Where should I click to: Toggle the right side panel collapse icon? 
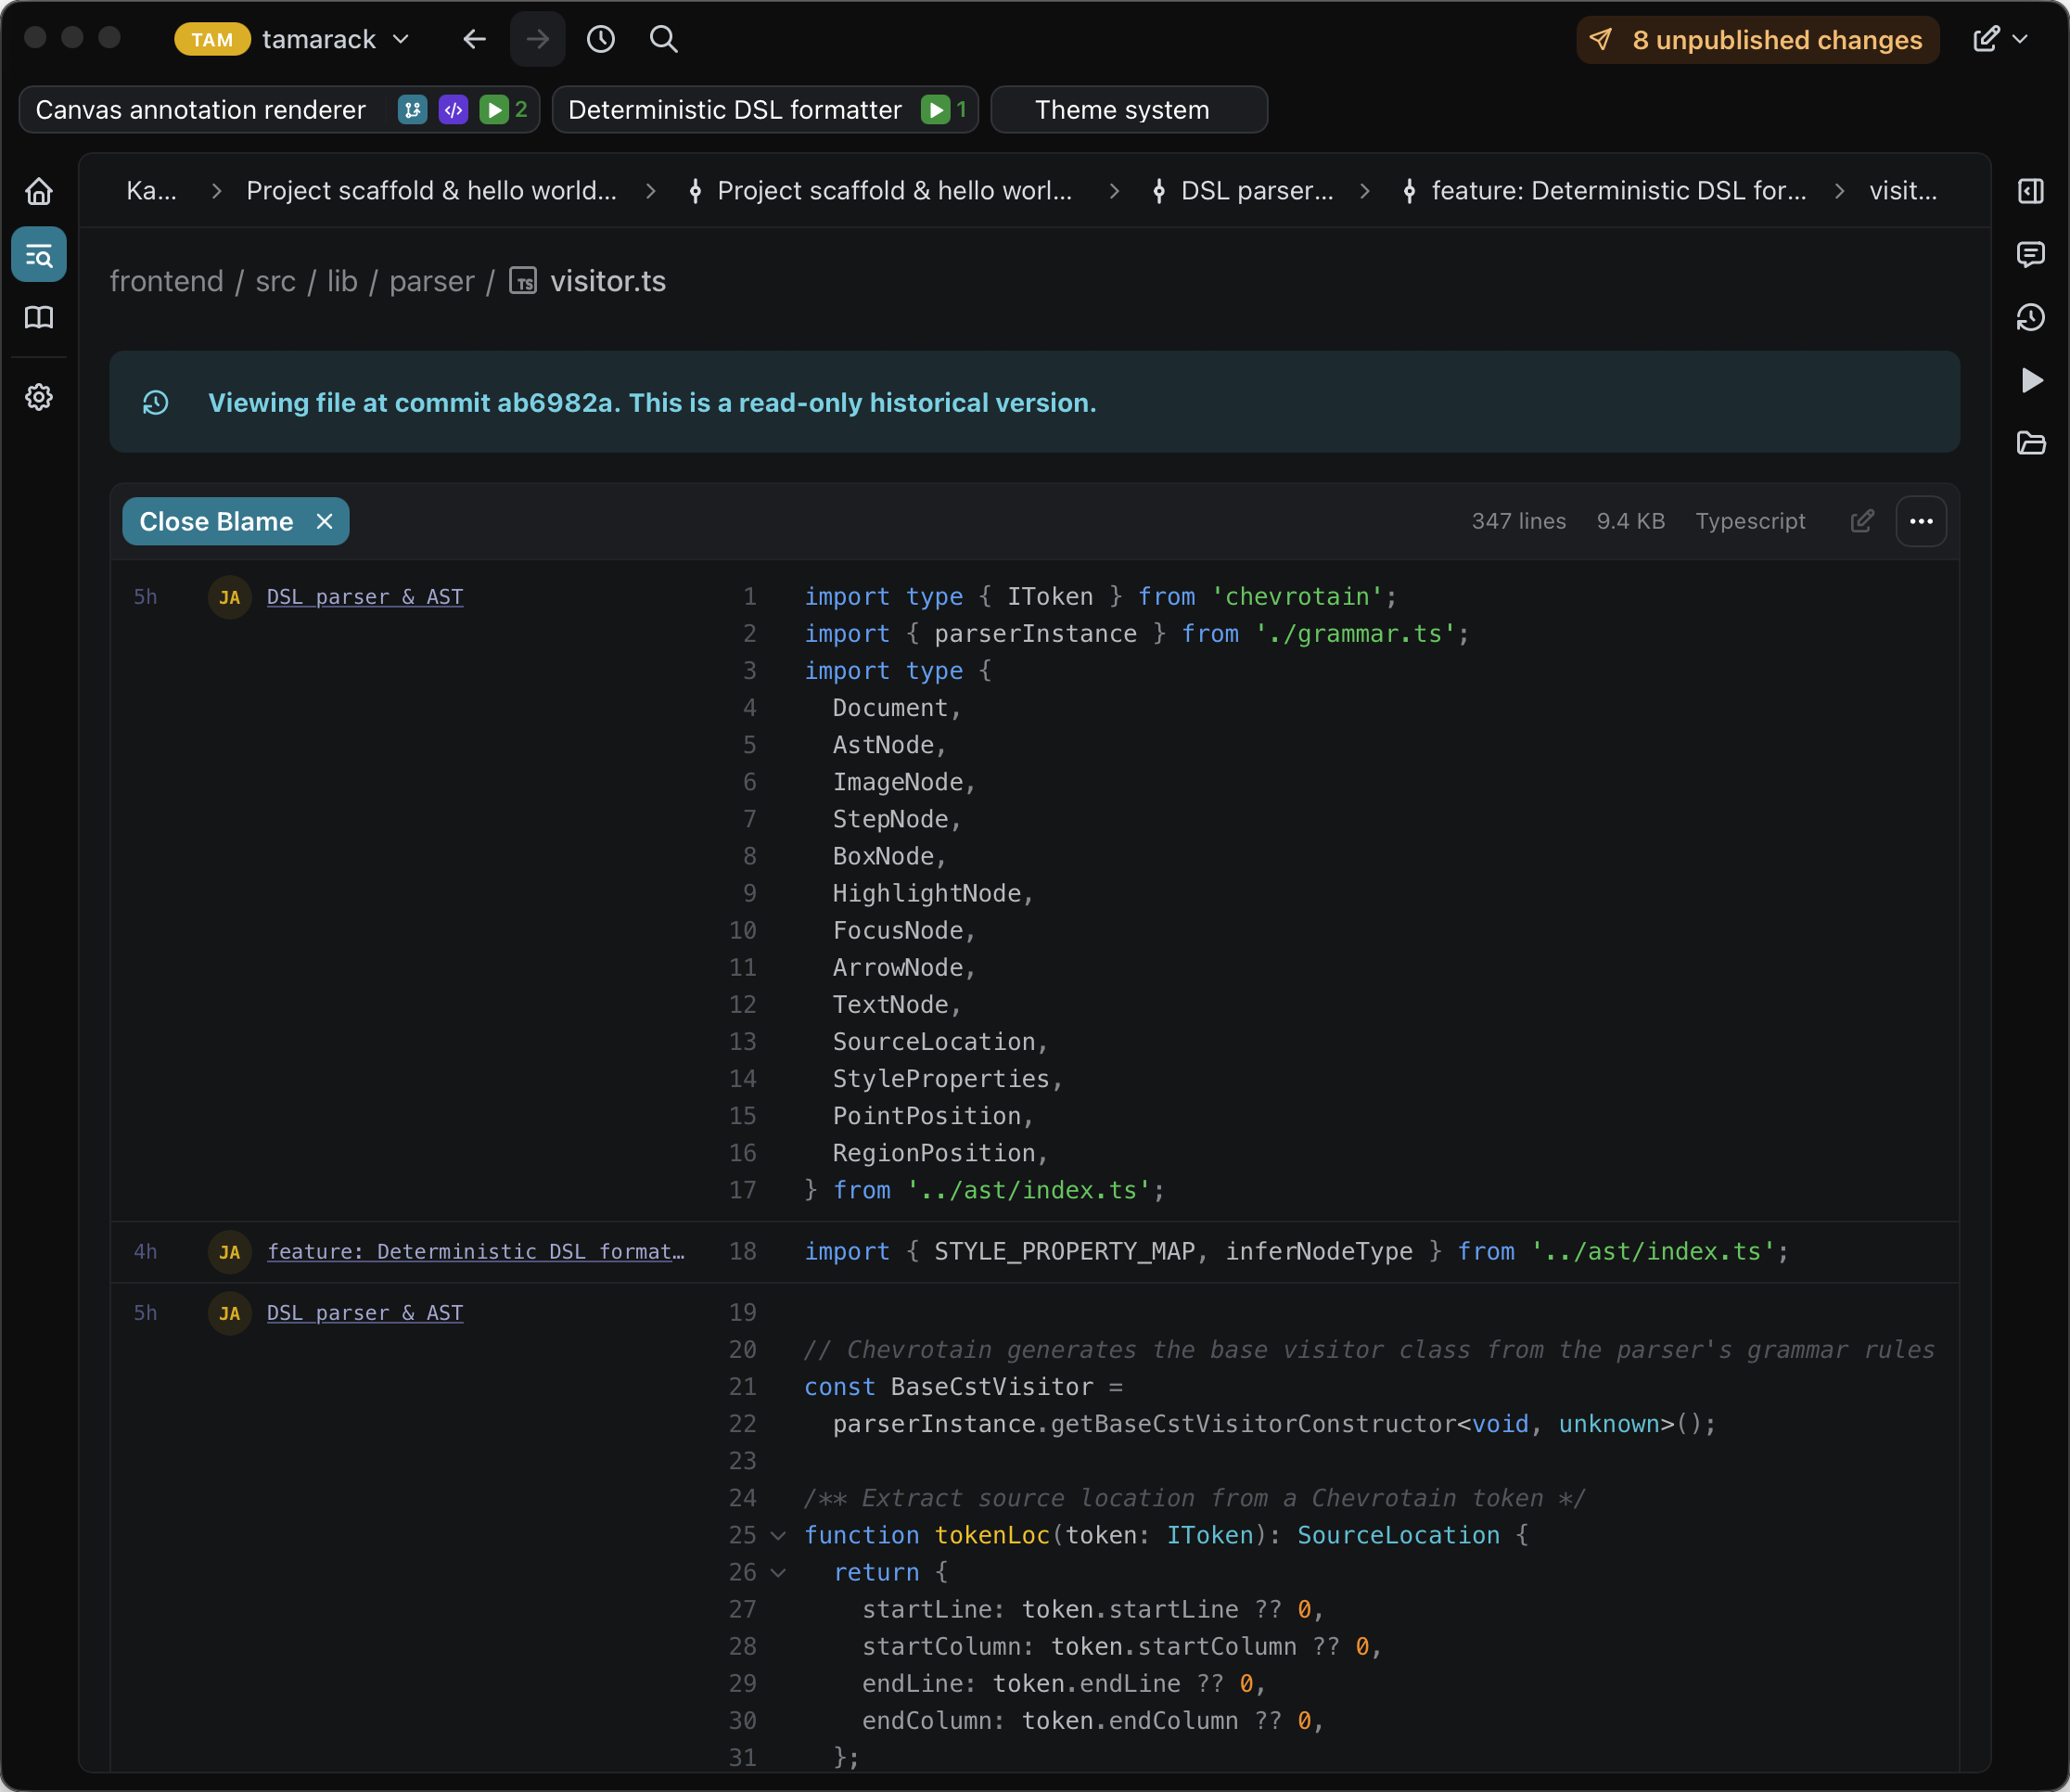(2030, 191)
